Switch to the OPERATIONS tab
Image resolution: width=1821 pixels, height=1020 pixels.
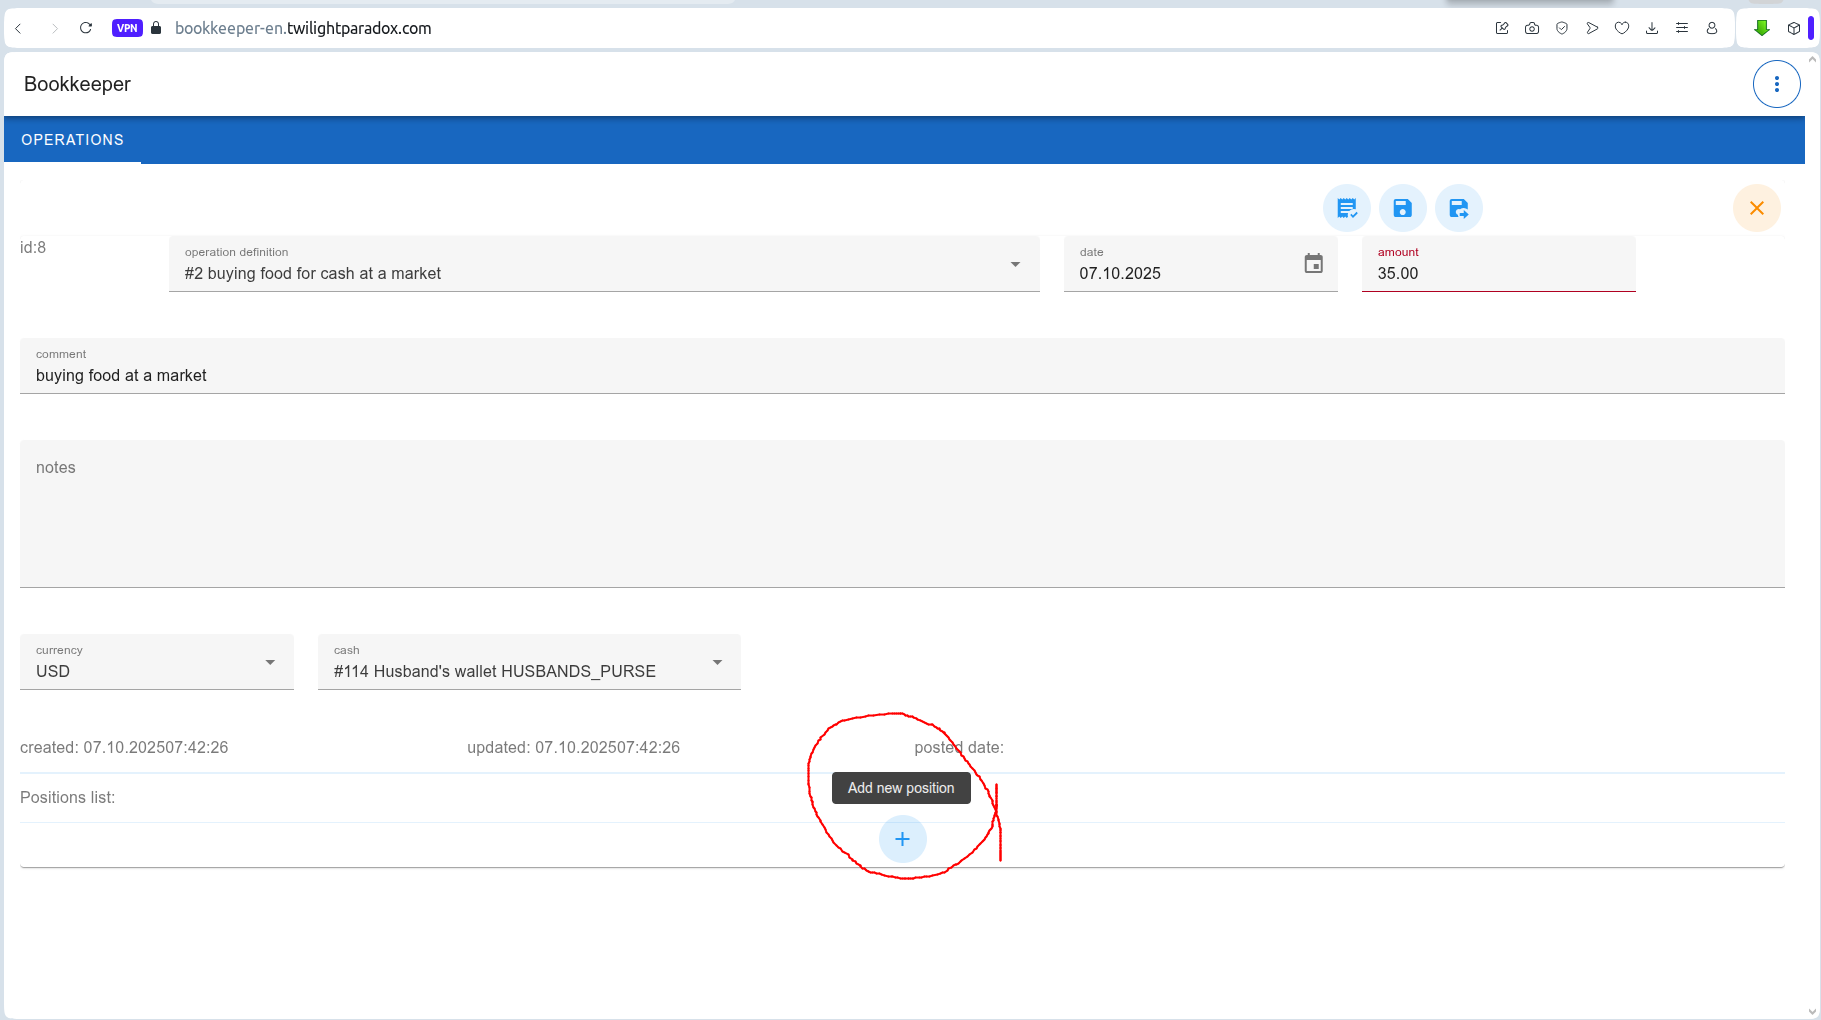coord(73,140)
